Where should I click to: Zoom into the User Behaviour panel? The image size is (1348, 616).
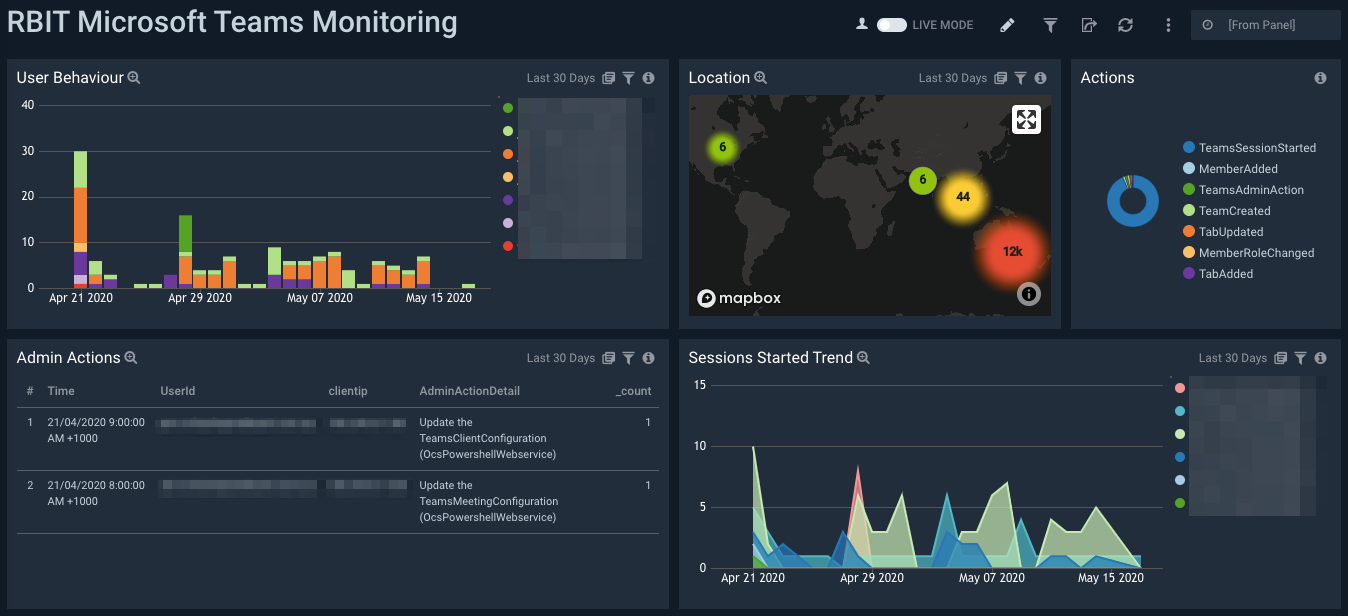click(134, 78)
